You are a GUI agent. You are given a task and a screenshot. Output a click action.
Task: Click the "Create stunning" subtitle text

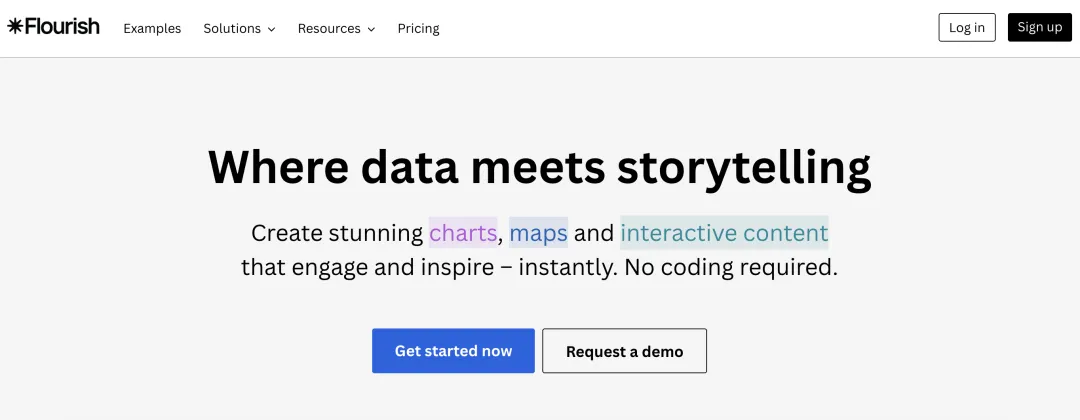pos(337,233)
